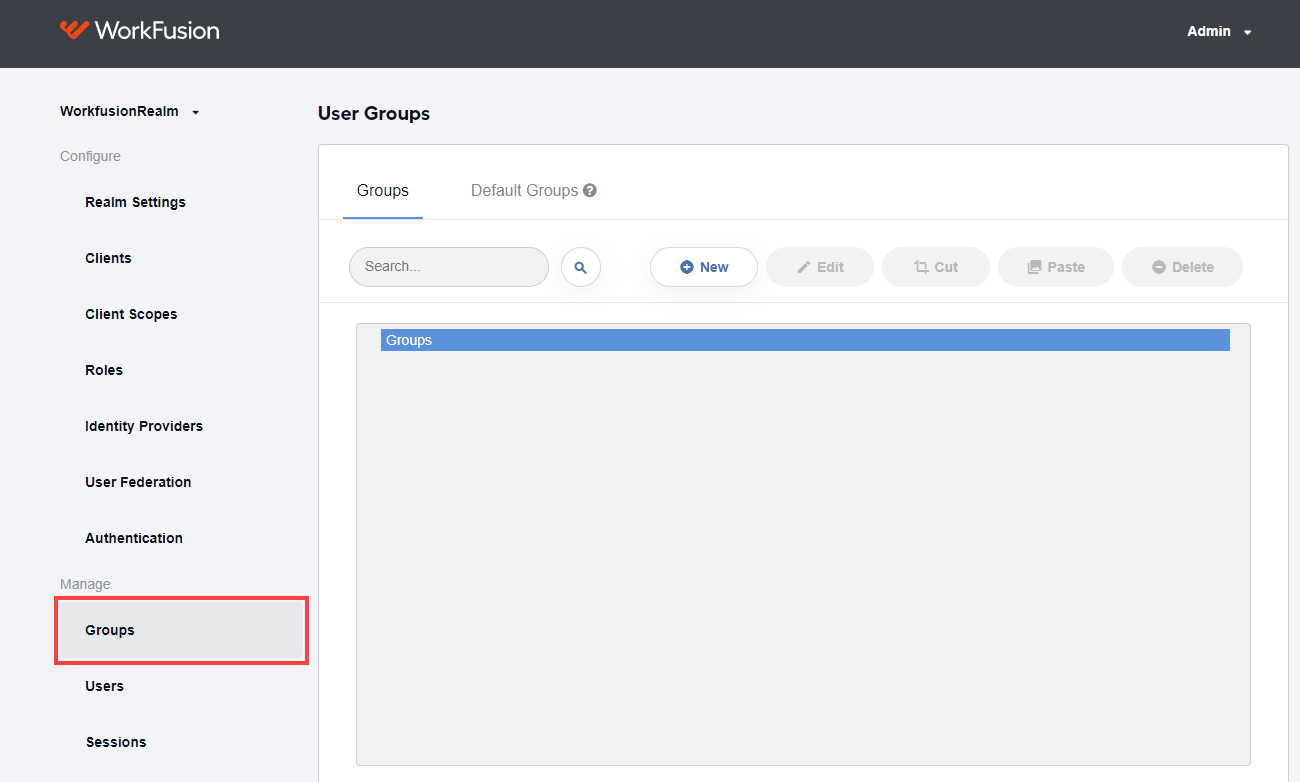Click the search magnifier button
Screen dimensions: 1300x782
581,267
